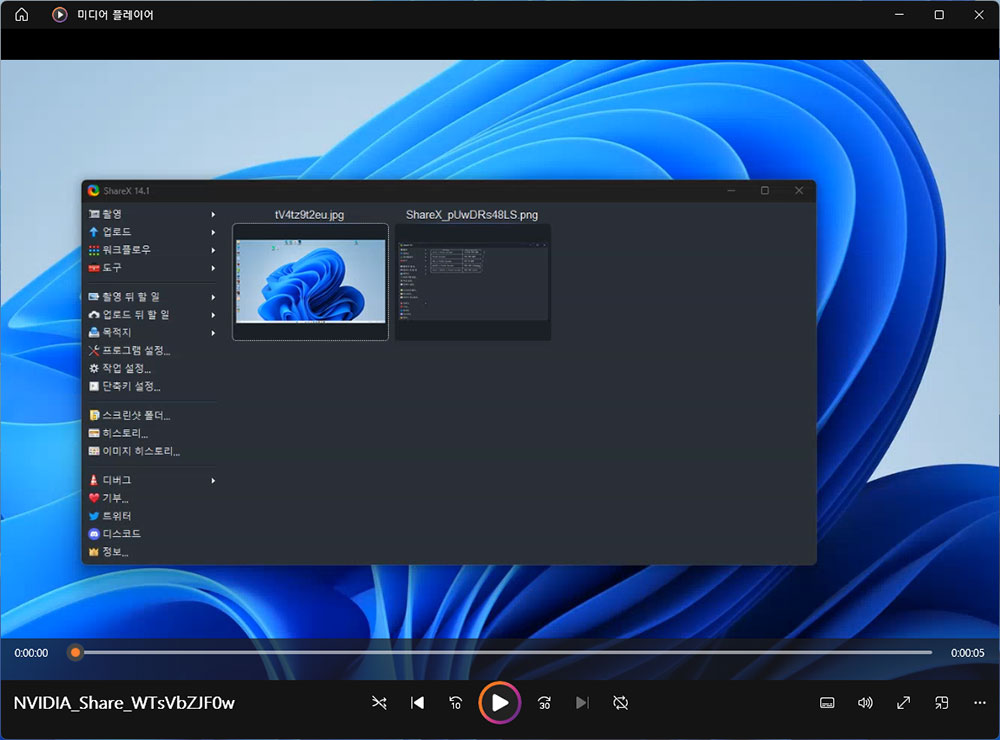Minimize the Media Player window
Viewport: 1000px width, 740px height.
[899, 15]
